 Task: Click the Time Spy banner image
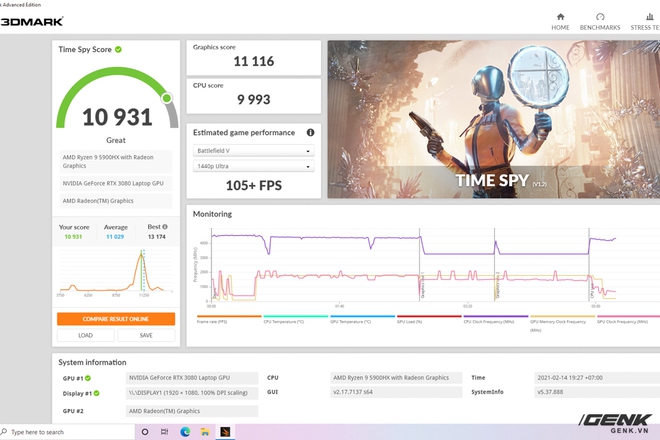tap(494, 119)
